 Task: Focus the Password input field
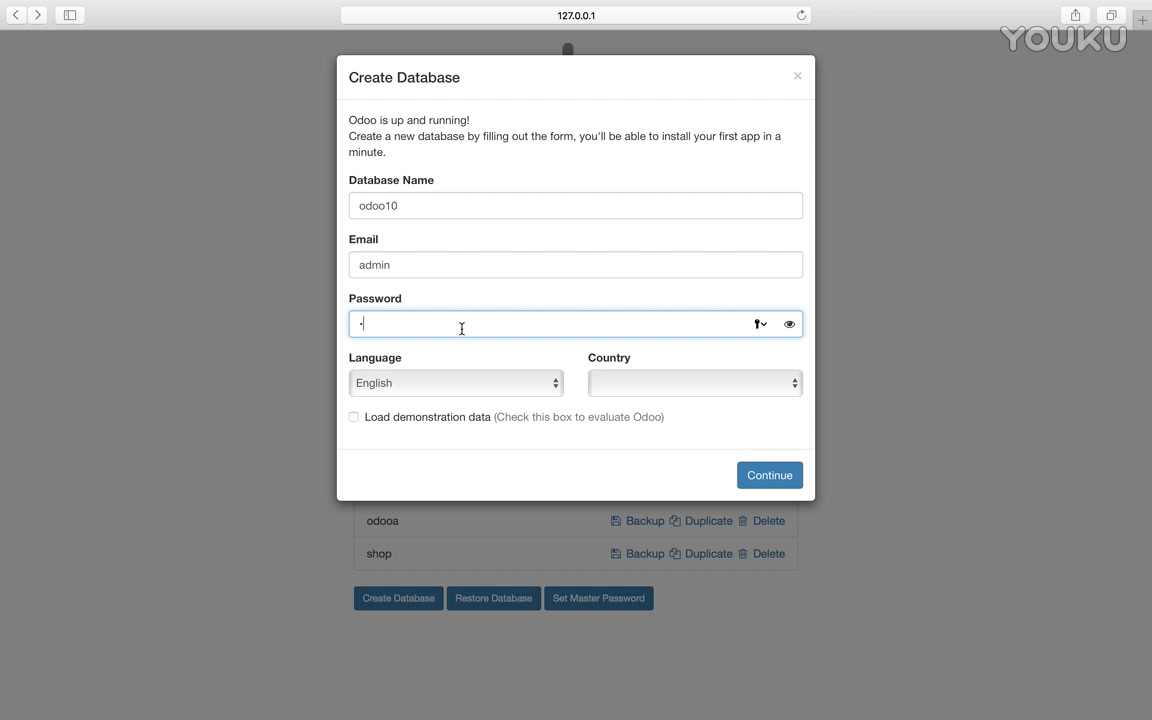tap(550, 324)
